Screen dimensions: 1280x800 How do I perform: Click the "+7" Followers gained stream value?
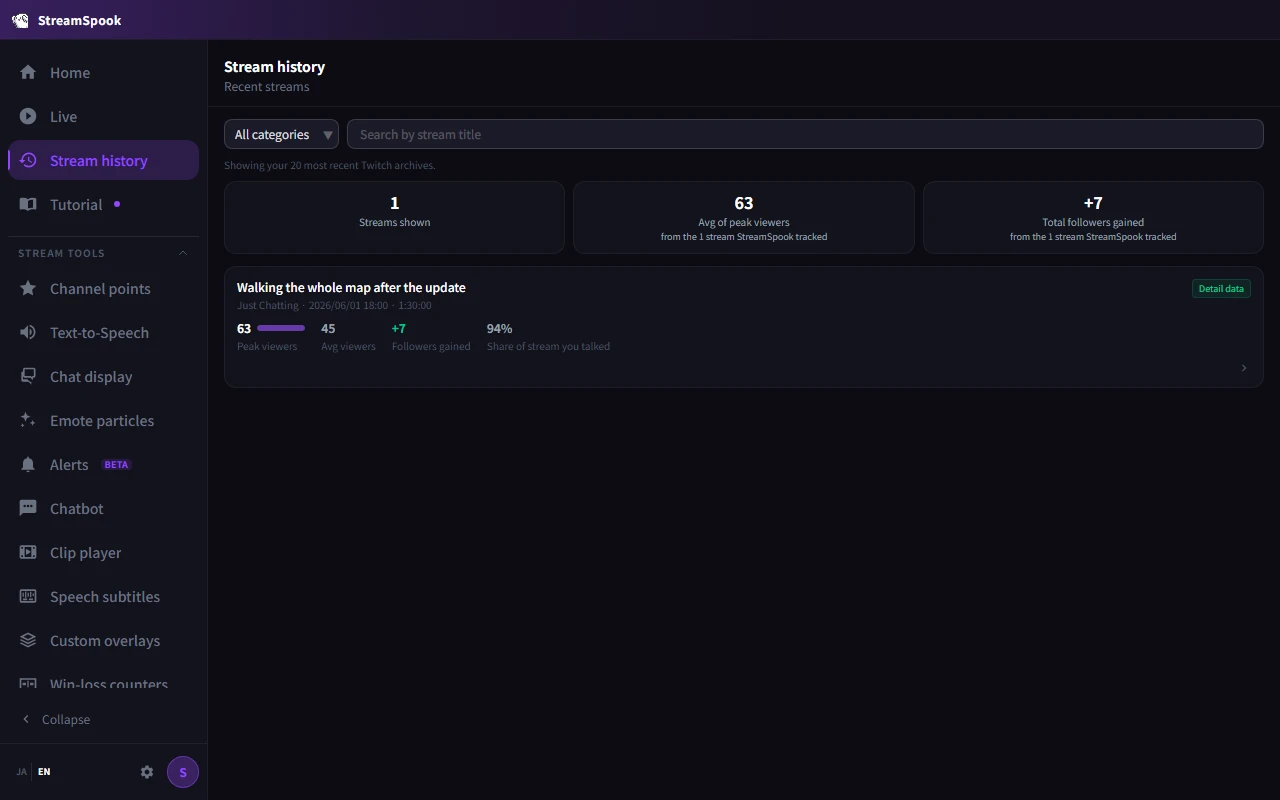pyautogui.click(x=399, y=328)
